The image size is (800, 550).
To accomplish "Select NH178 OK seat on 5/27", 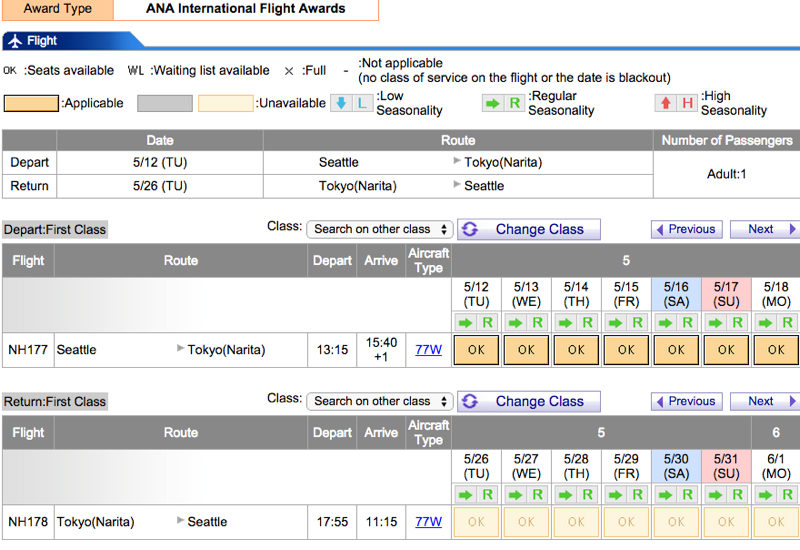I will click(526, 522).
